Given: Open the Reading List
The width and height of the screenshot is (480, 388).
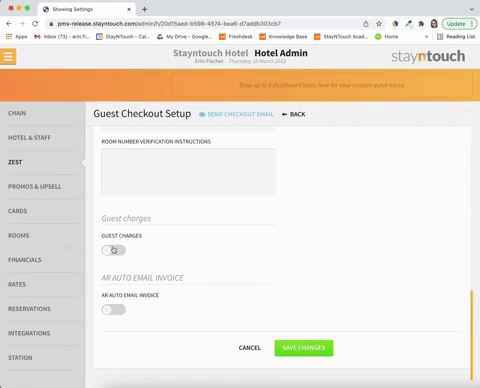Looking at the screenshot, I should tap(456, 37).
